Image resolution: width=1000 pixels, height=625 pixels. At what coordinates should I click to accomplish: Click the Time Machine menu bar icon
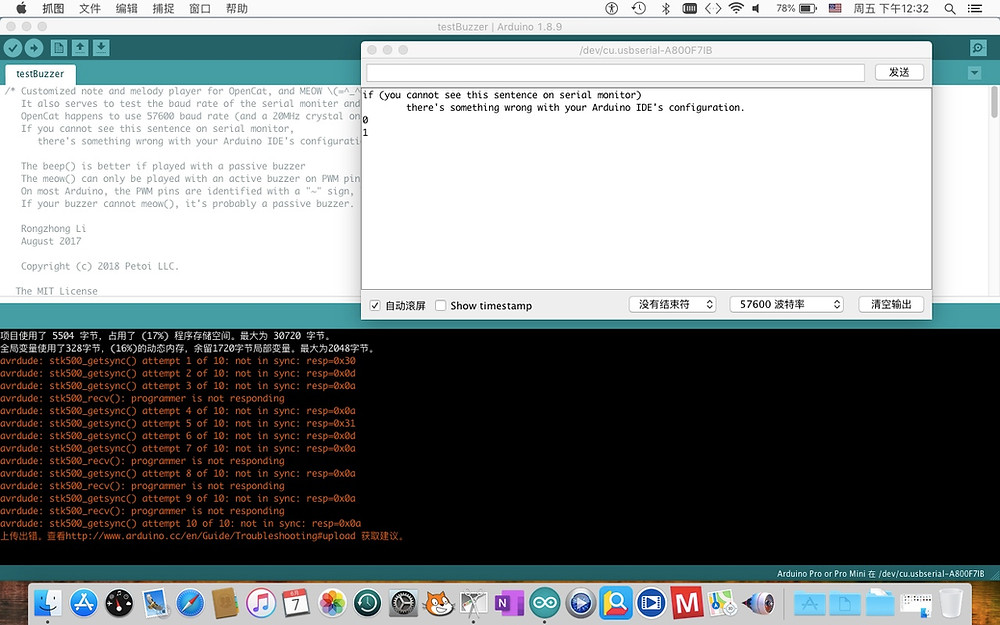(638, 8)
